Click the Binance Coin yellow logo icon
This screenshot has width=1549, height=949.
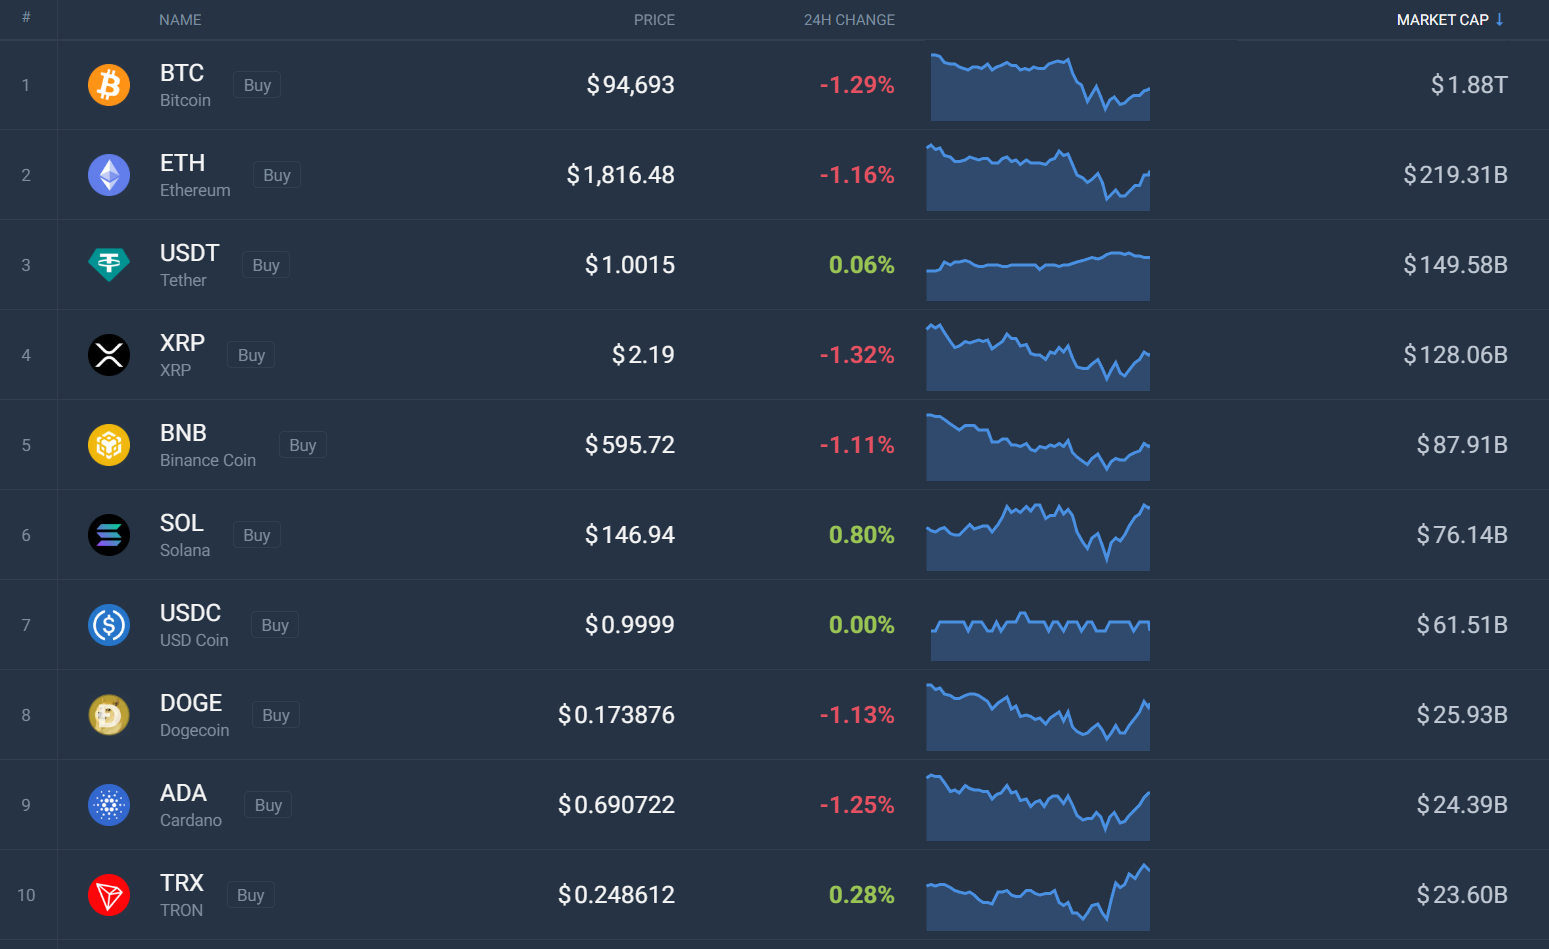(109, 445)
